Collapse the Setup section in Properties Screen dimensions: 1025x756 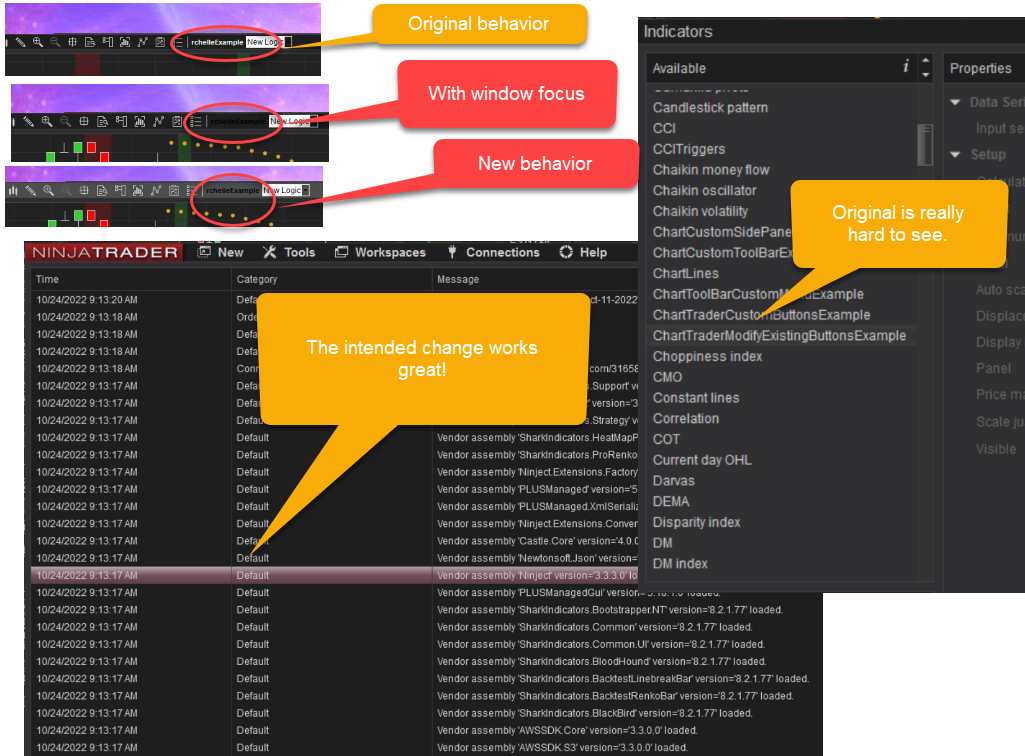[x=953, y=154]
